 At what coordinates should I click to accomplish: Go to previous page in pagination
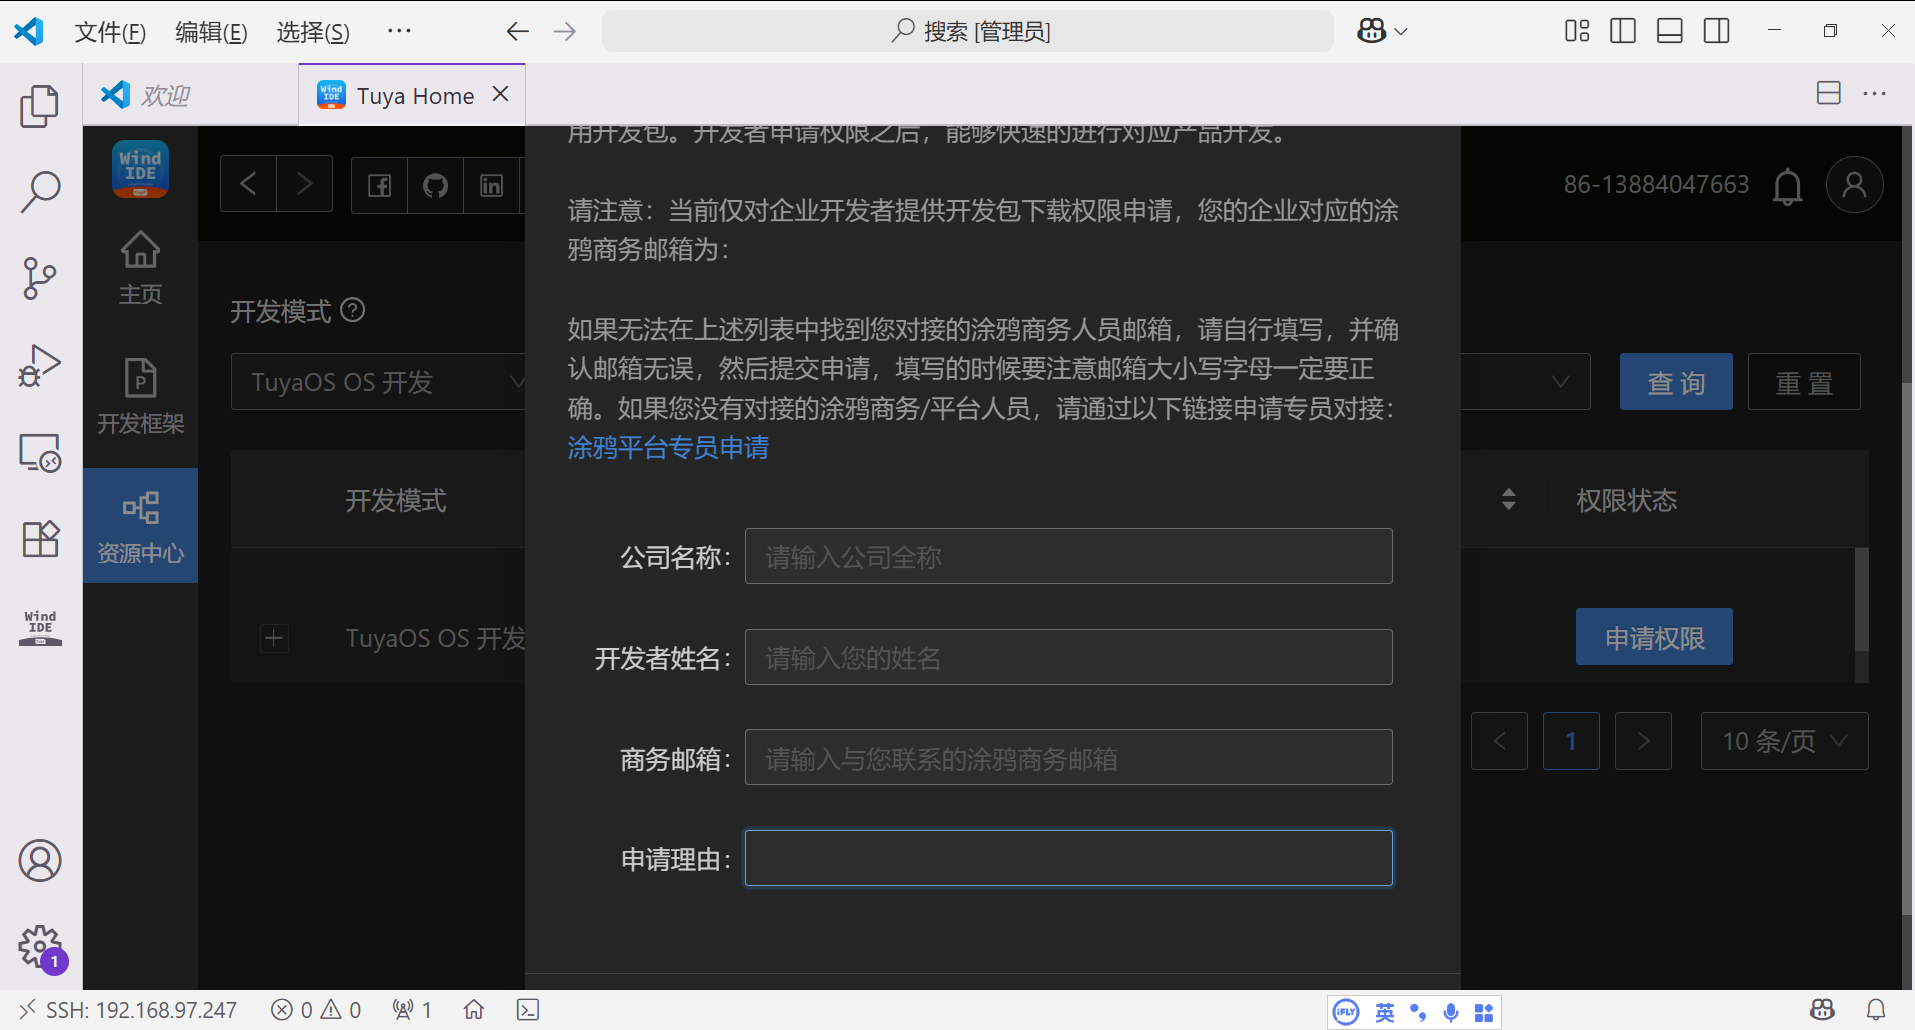[x=1499, y=741]
